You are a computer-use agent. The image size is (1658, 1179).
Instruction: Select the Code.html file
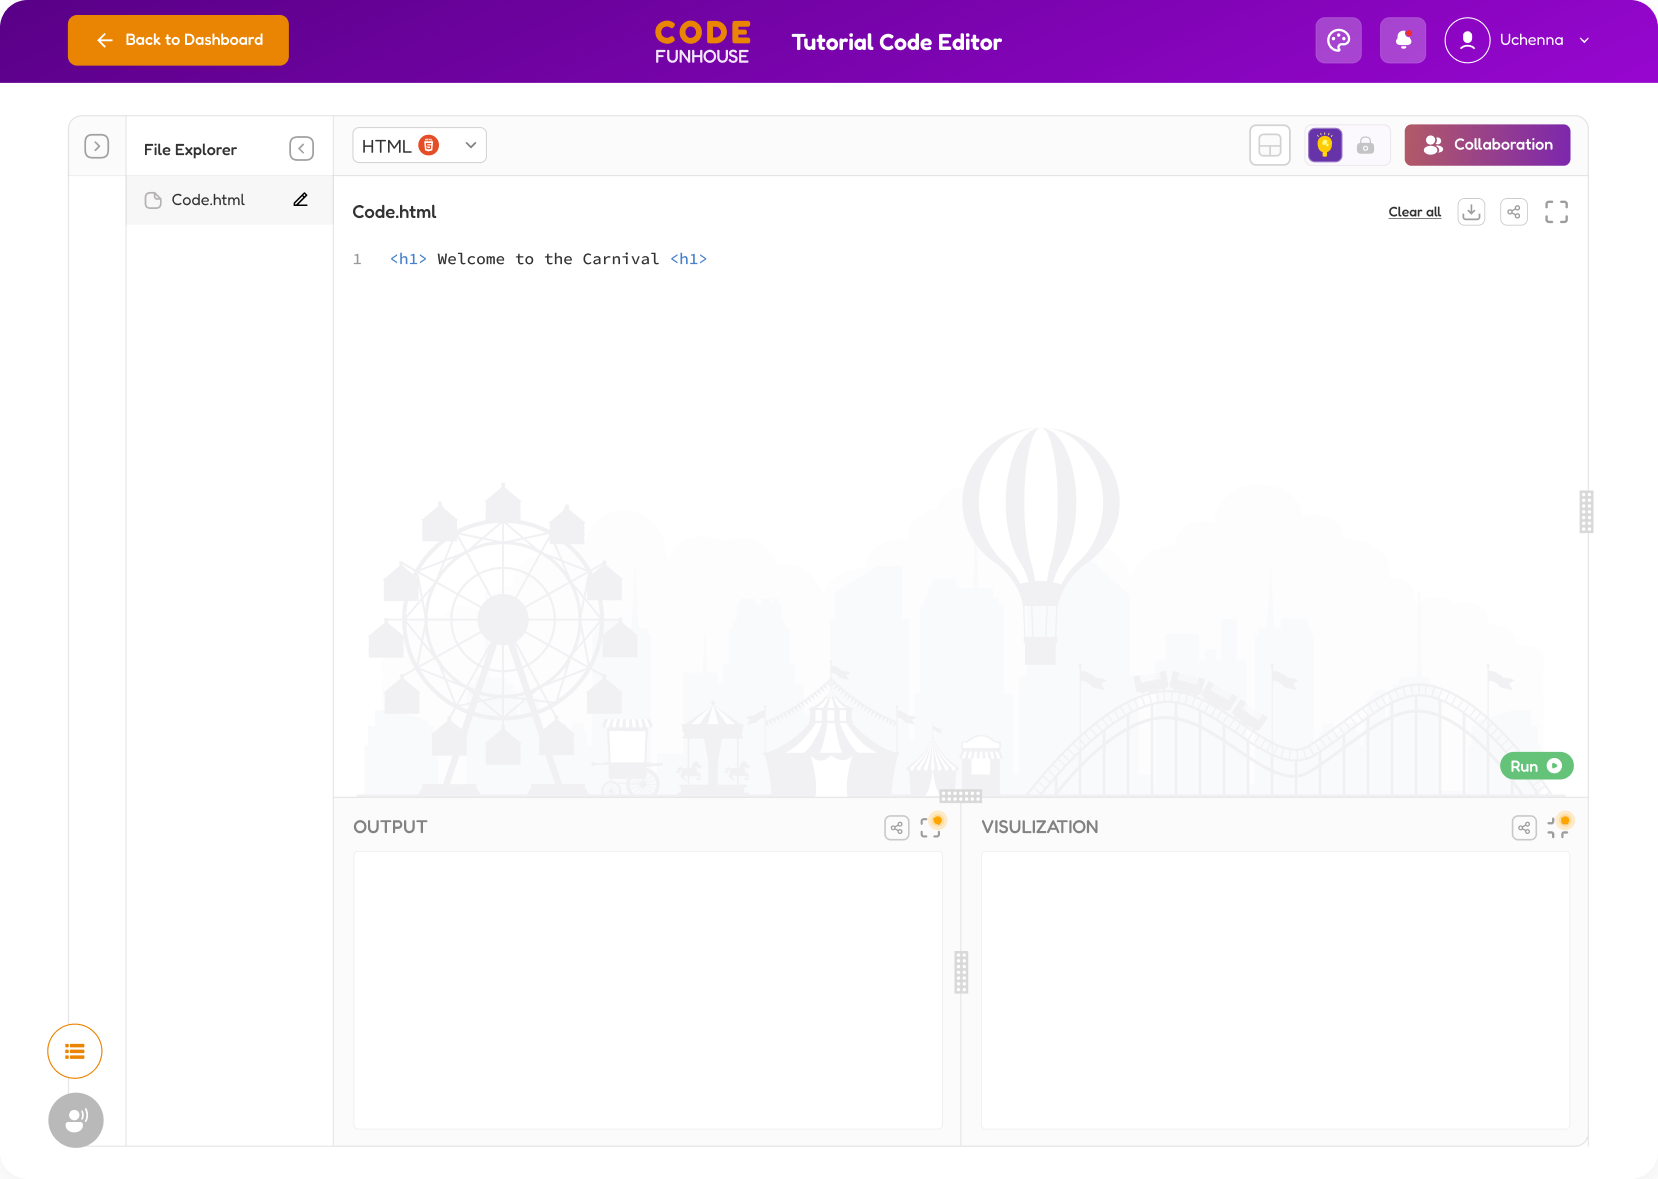(208, 199)
